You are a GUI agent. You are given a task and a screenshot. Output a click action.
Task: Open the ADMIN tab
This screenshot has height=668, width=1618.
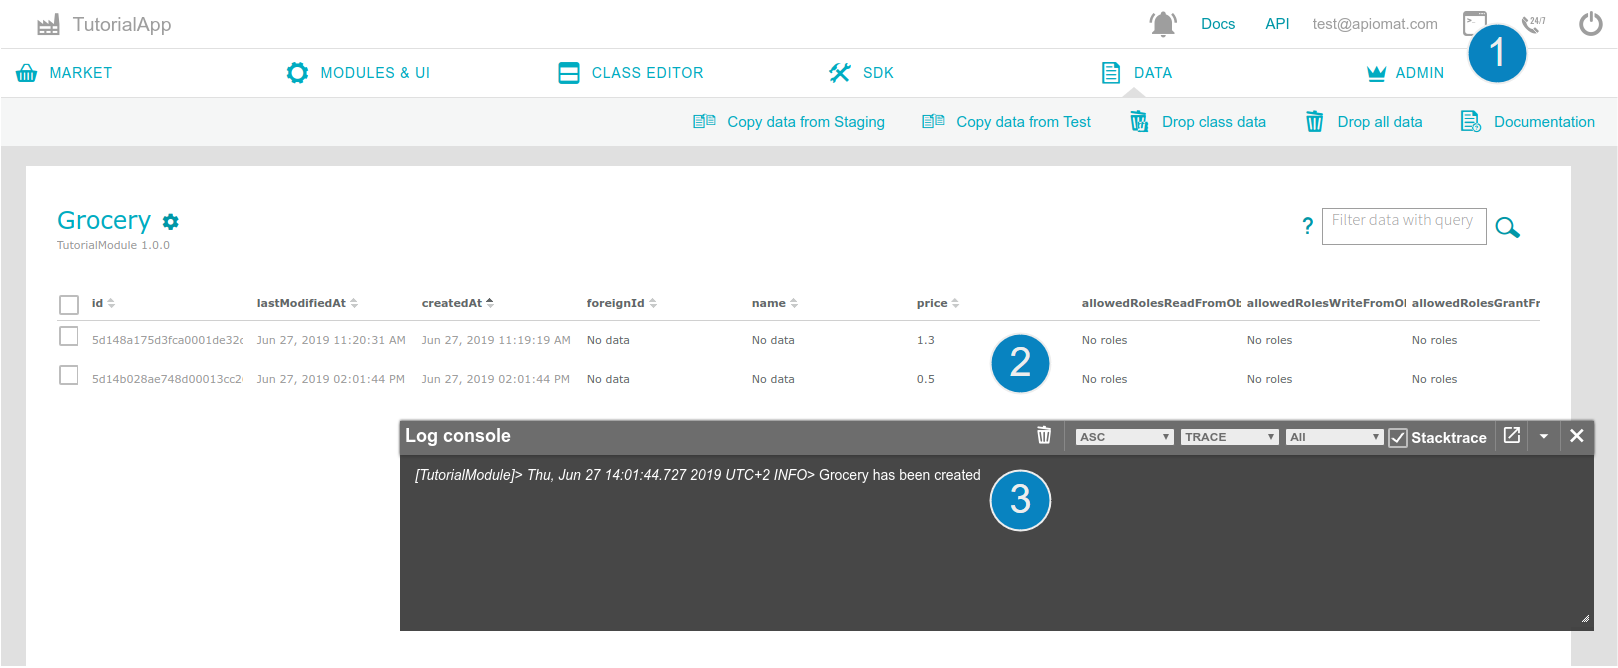tap(1420, 73)
